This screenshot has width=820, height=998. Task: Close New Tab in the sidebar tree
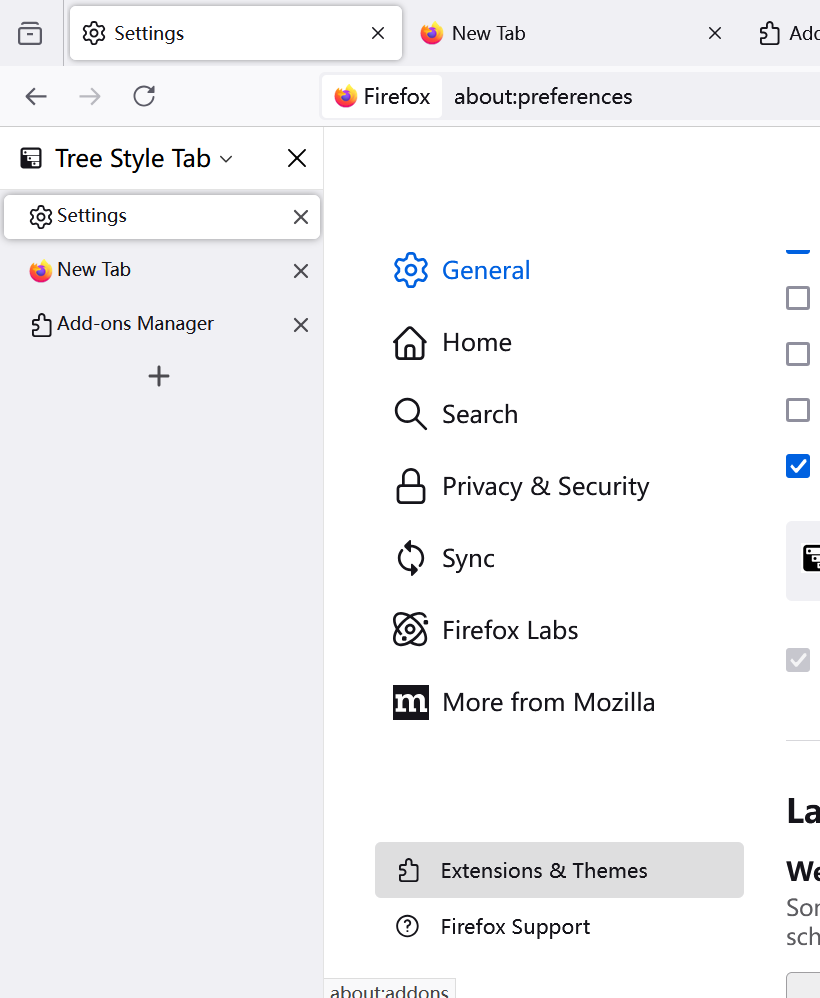point(300,271)
